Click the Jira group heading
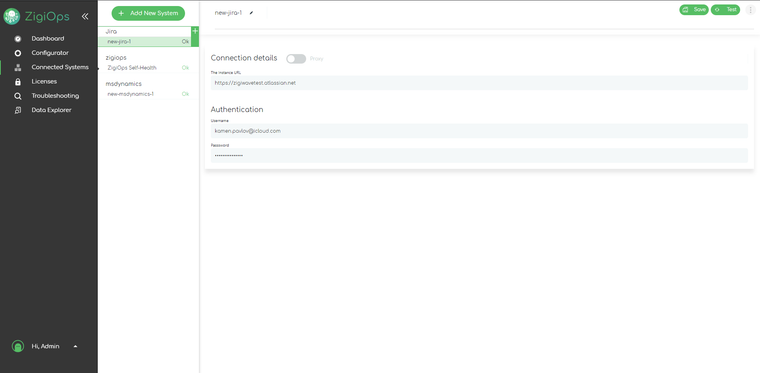This screenshot has width=760, height=373. 111,31
